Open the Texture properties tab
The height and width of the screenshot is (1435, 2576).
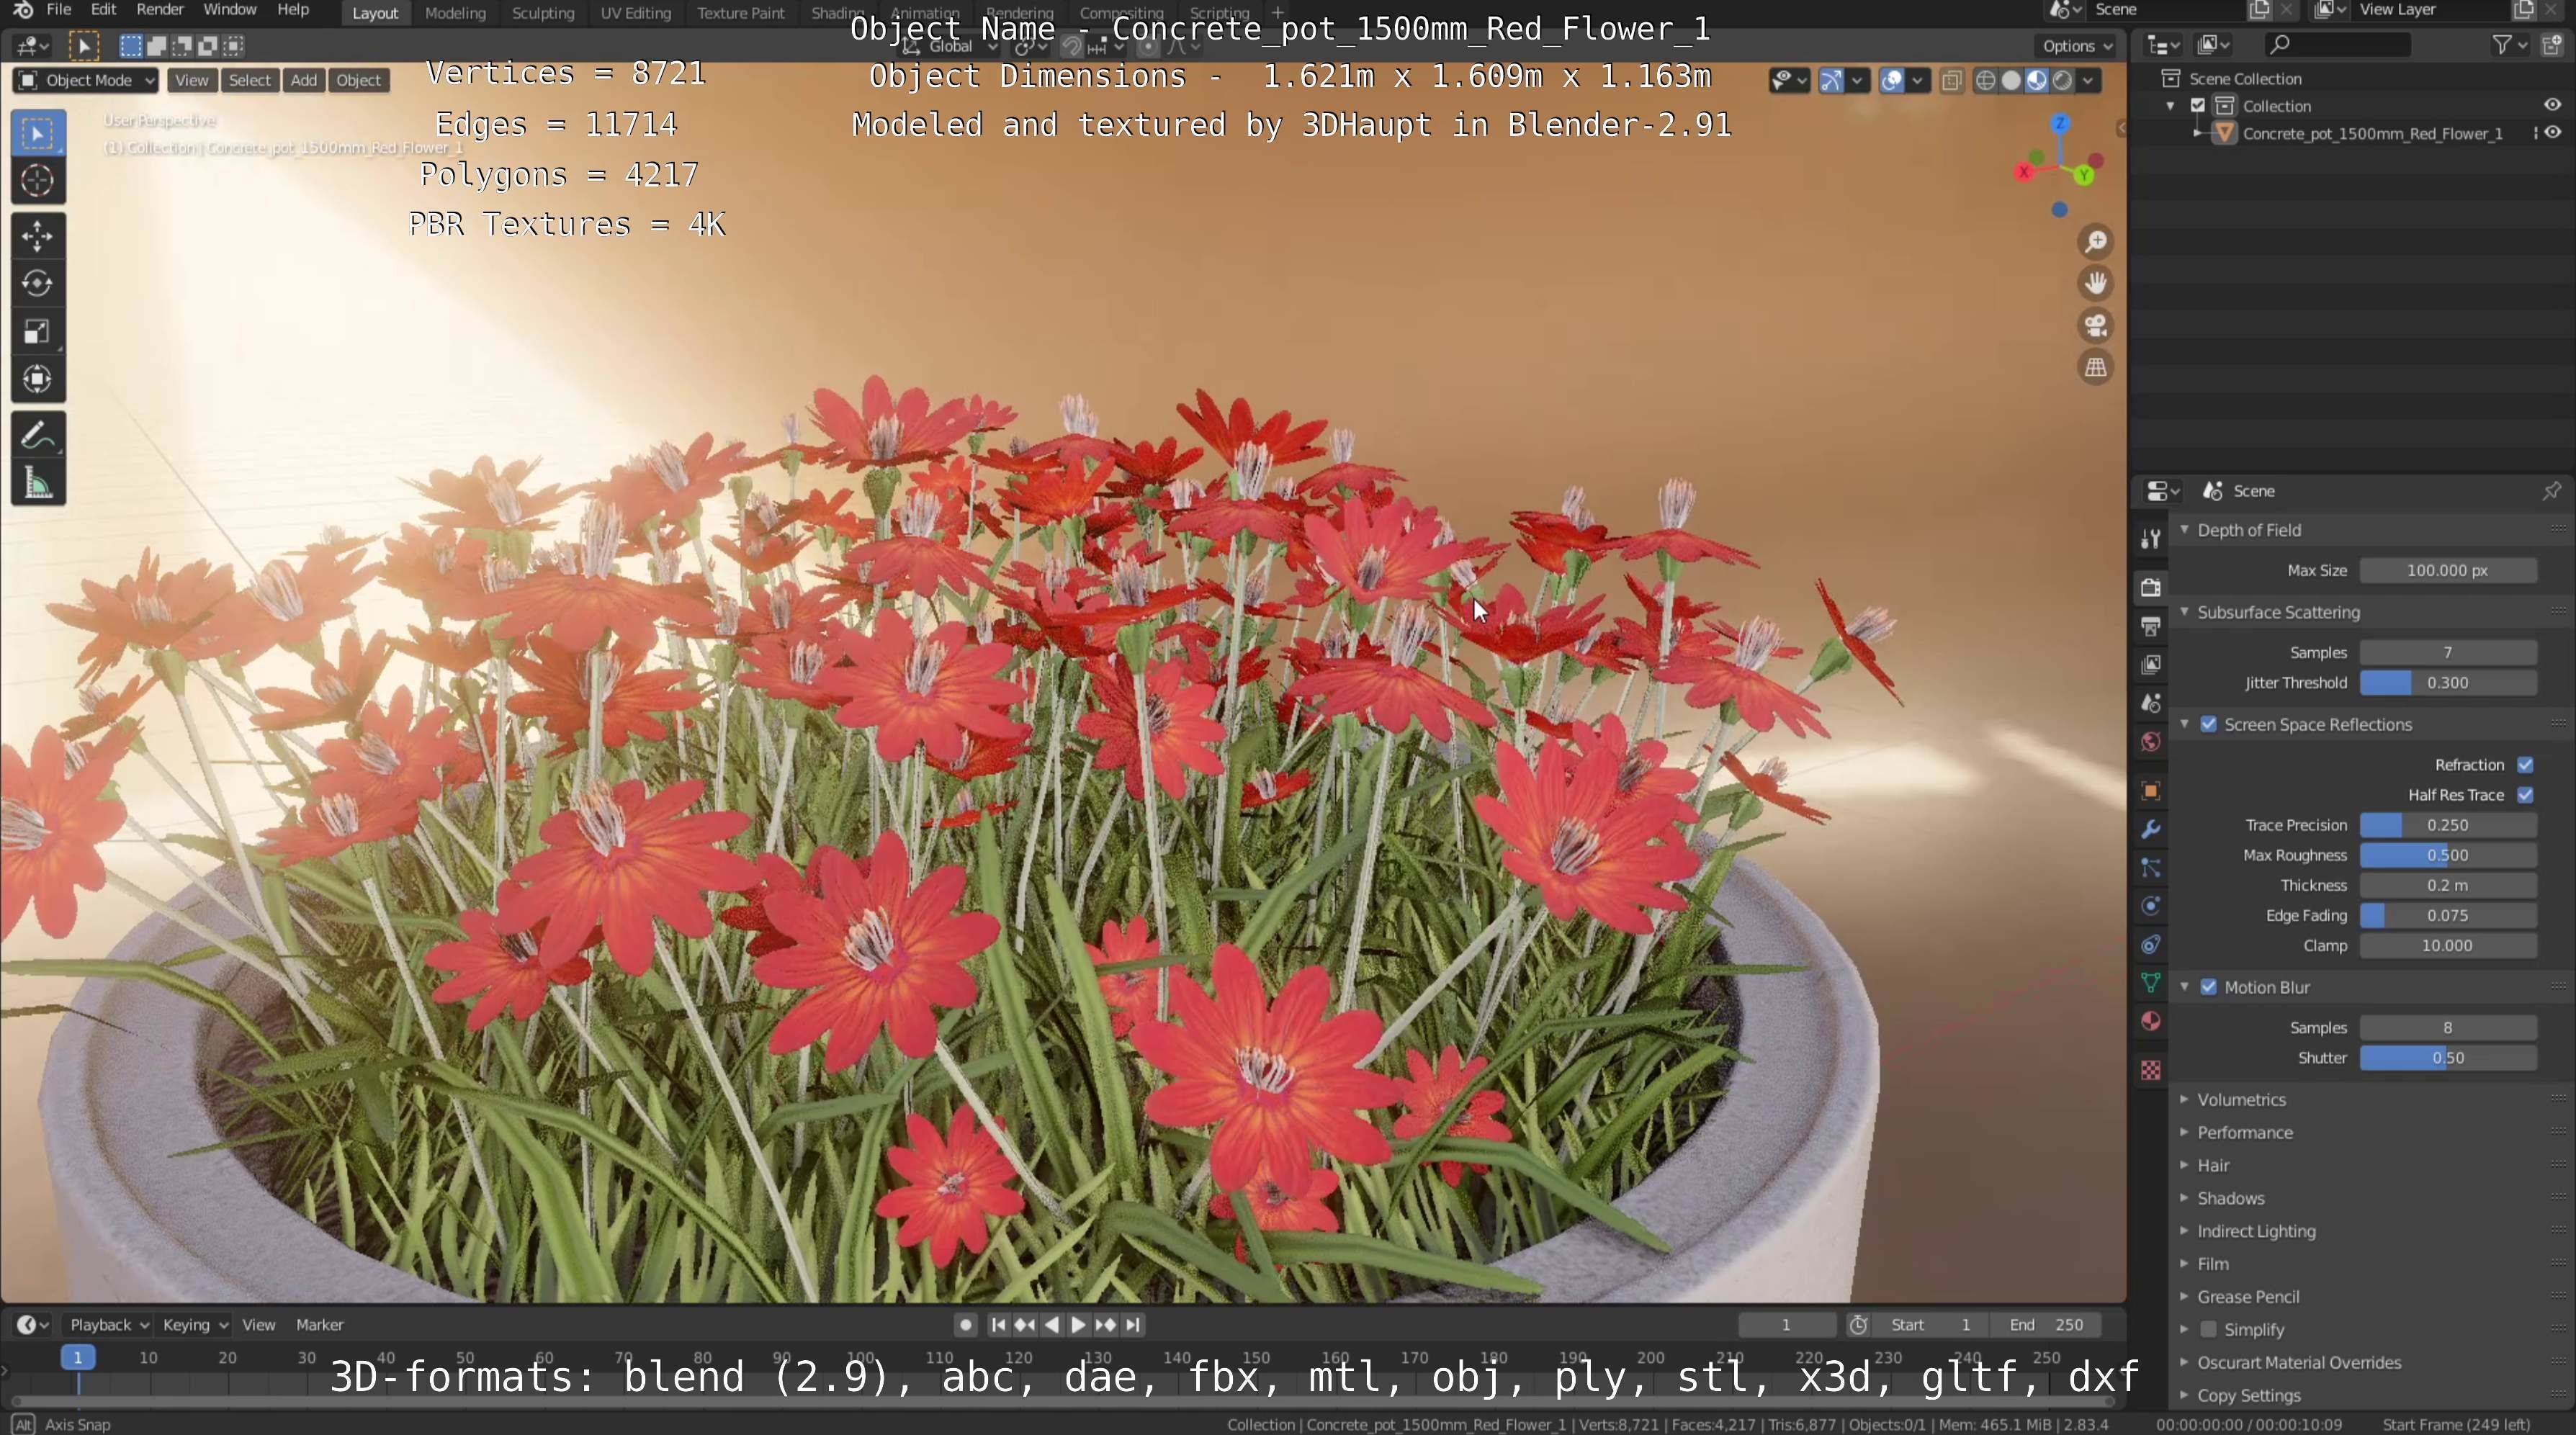[2151, 1071]
